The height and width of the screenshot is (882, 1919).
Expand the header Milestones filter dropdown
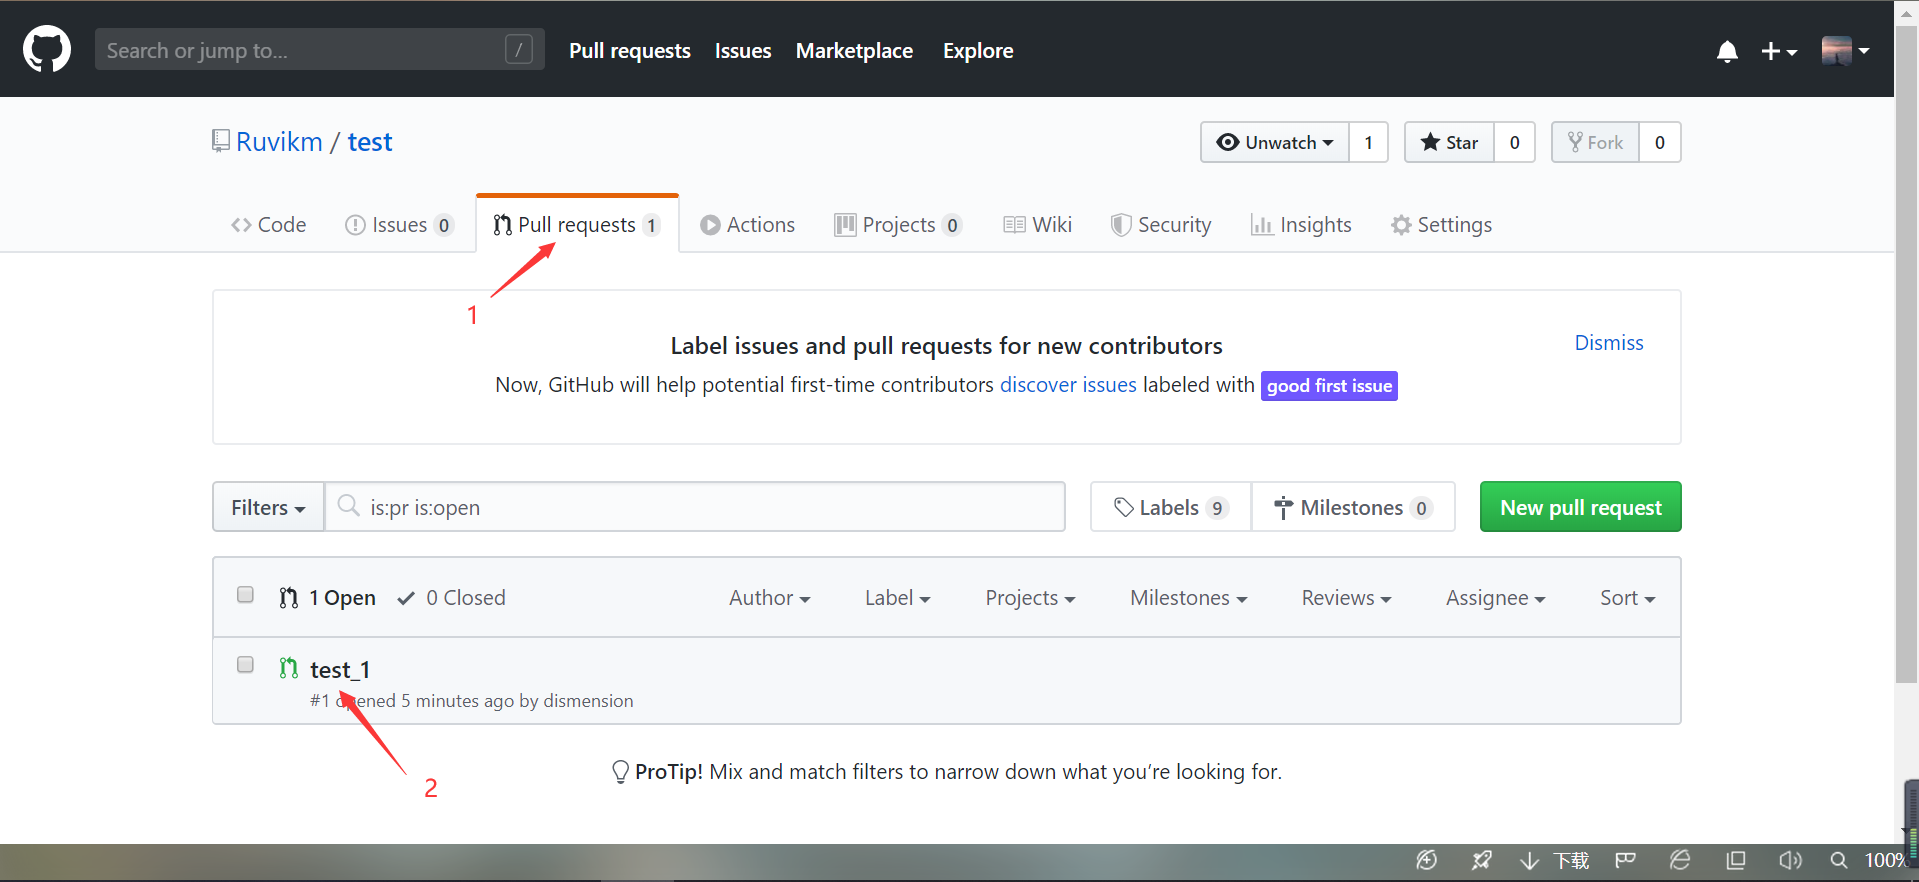pos(1188,598)
